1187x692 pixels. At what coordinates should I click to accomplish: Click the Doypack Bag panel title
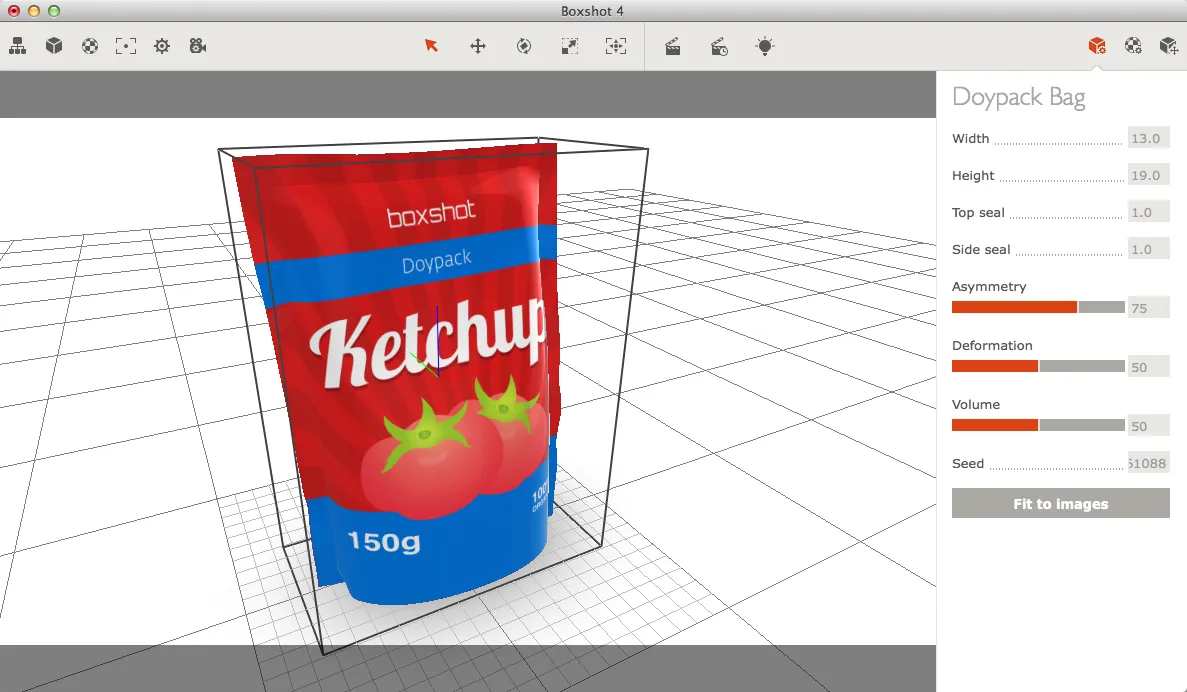pos(1018,98)
